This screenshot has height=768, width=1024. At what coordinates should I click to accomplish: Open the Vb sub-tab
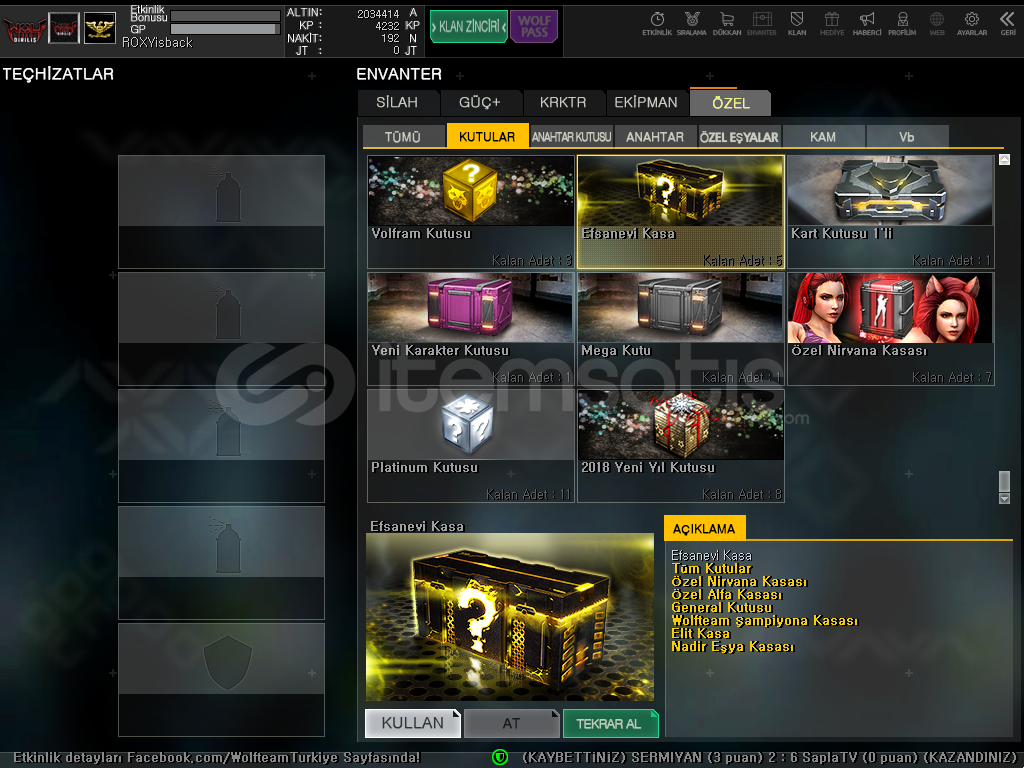[x=907, y=136]
